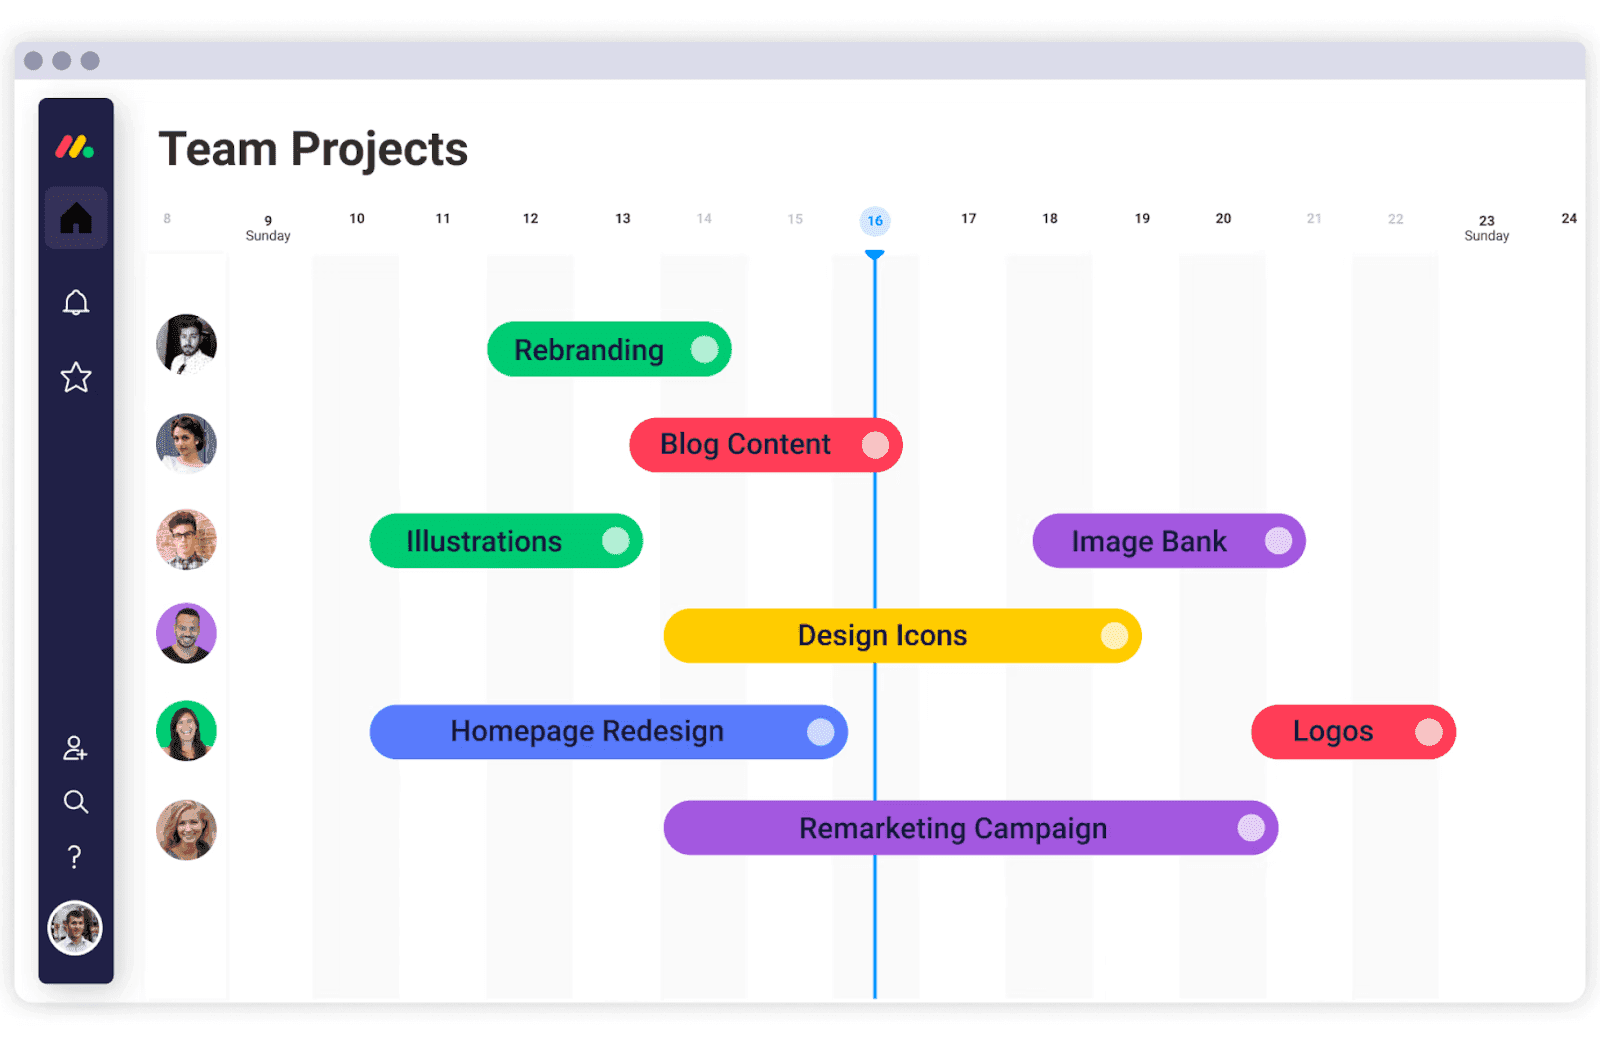The image size is (1600, 1045).
Task: Click the avatar in the Blog Content owner row
Action: (x=185, y=444)
